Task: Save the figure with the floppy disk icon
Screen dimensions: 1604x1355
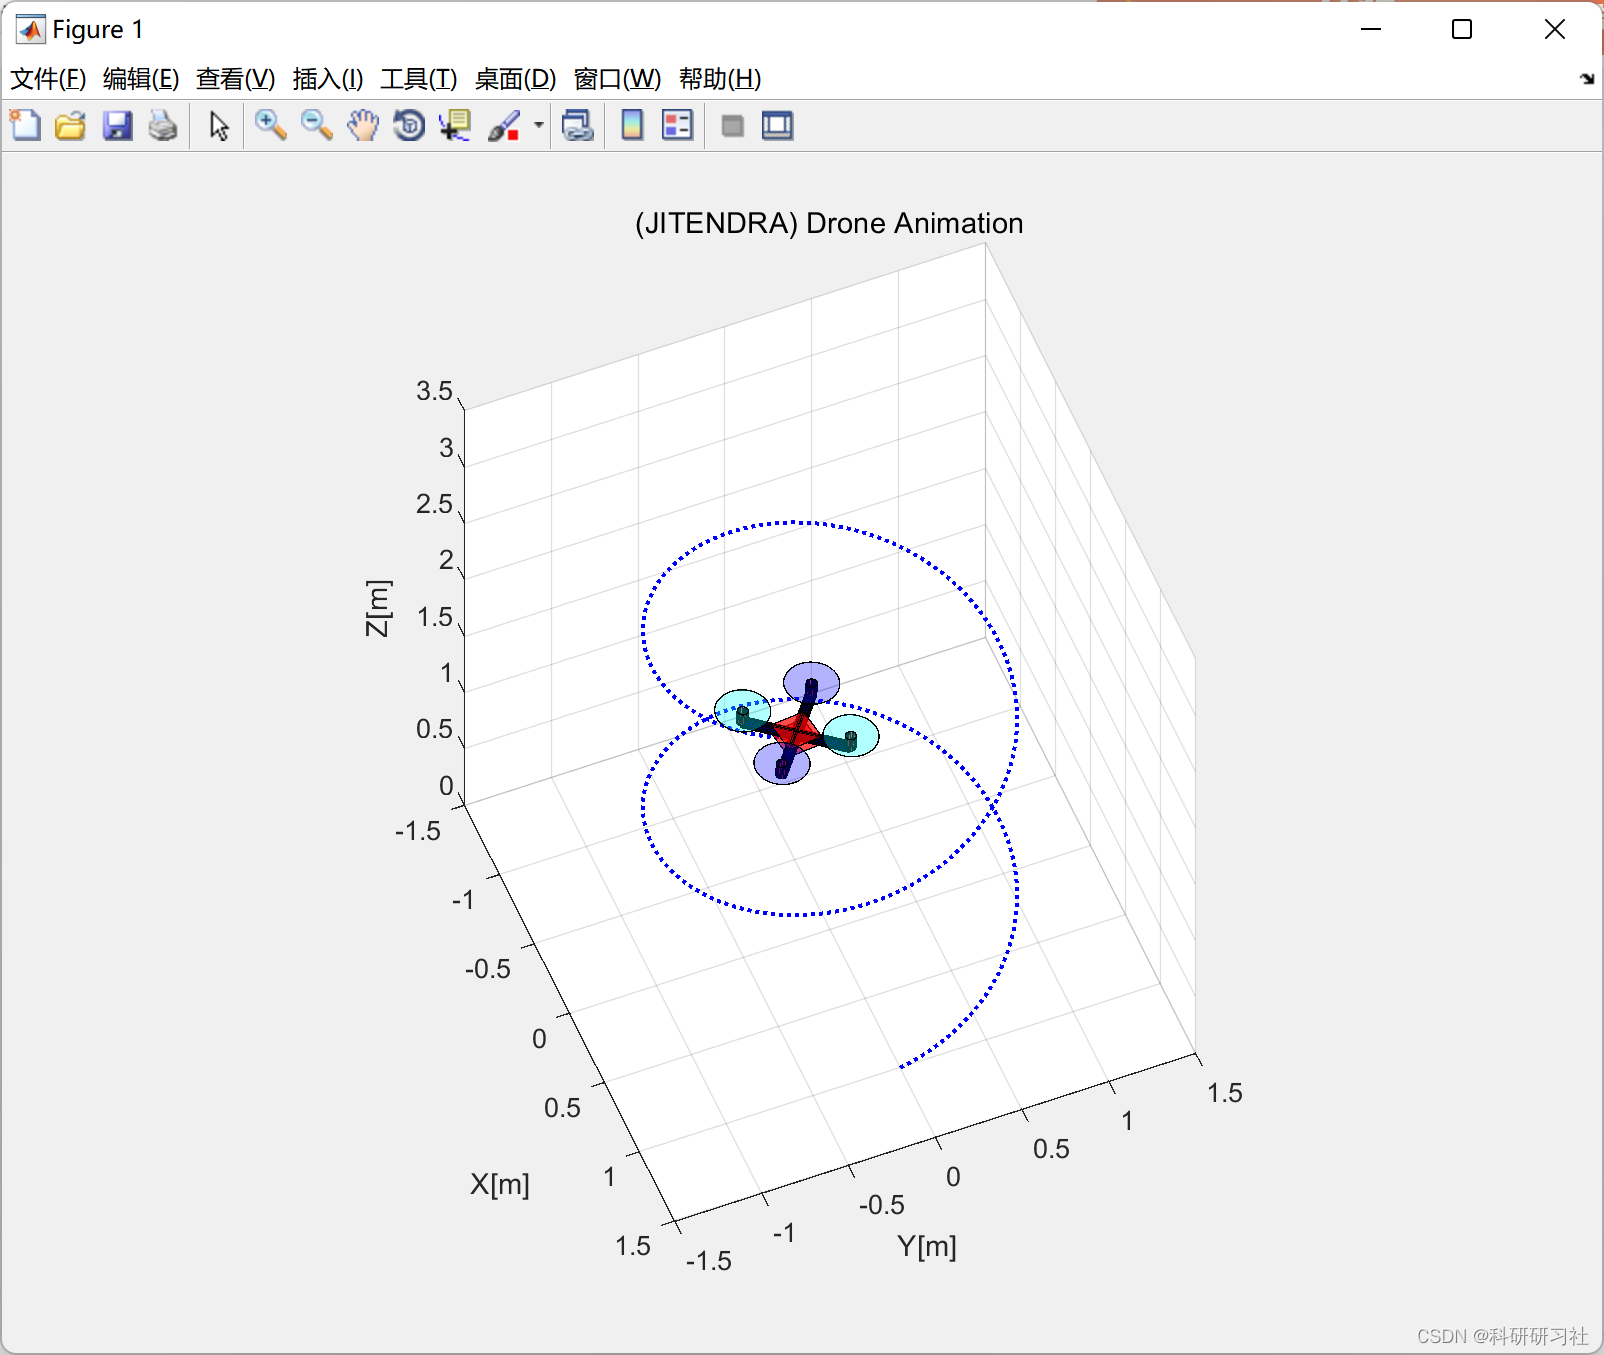Action: (117, 126)
